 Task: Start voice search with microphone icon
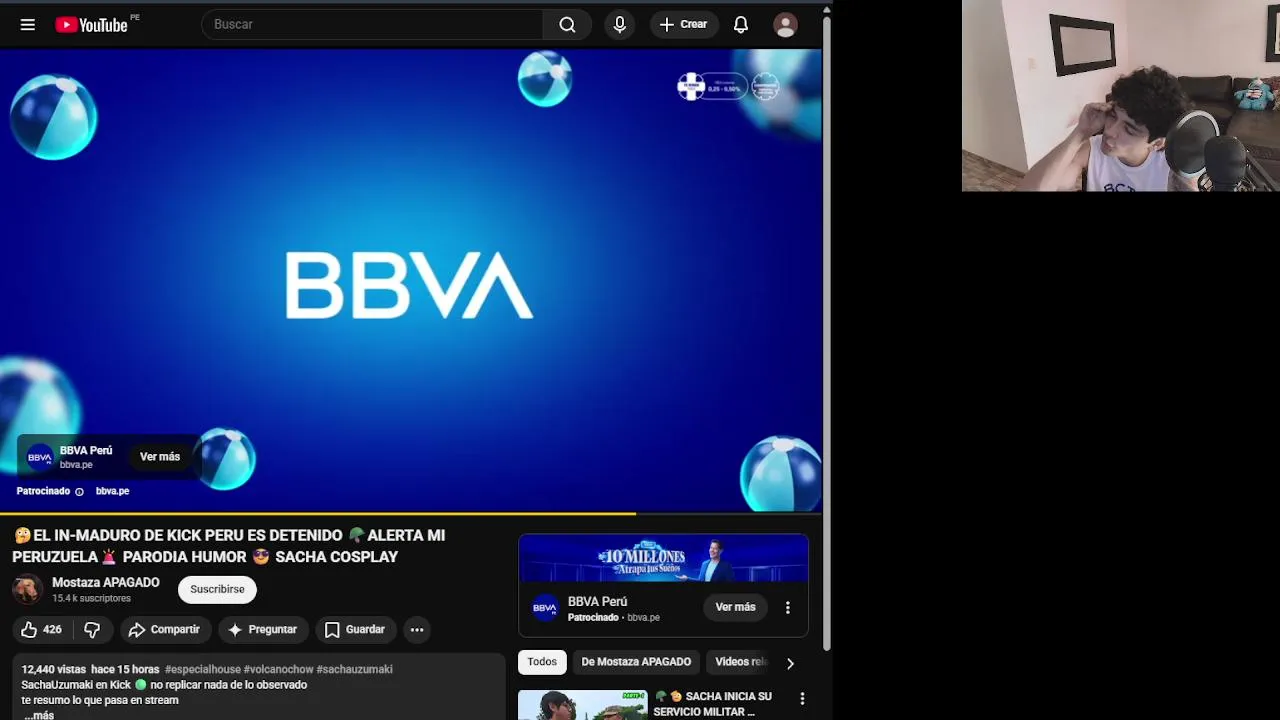pyautogui.click(x=619, y=25)
